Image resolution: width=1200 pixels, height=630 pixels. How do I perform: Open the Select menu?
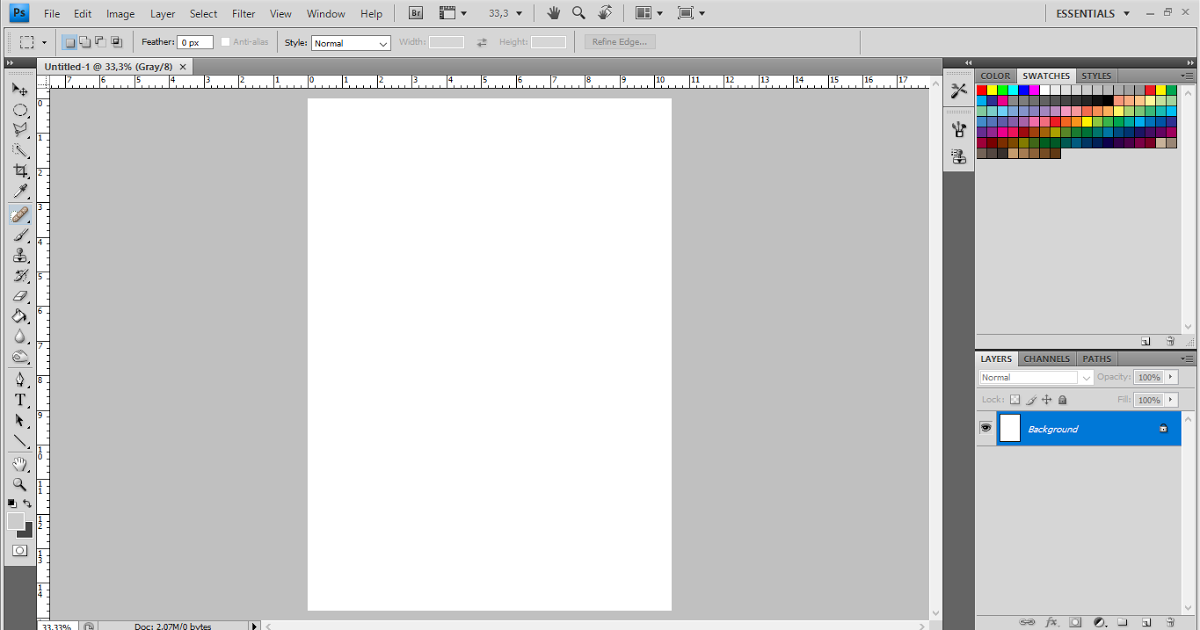(x=203, y=14)
